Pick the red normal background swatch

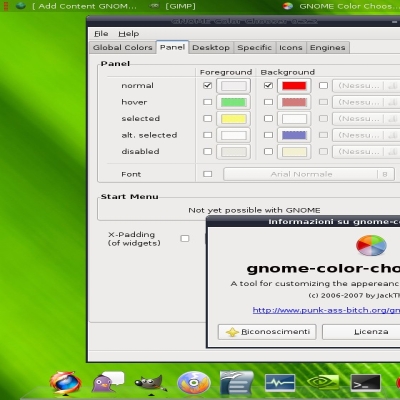coord(294,86)
